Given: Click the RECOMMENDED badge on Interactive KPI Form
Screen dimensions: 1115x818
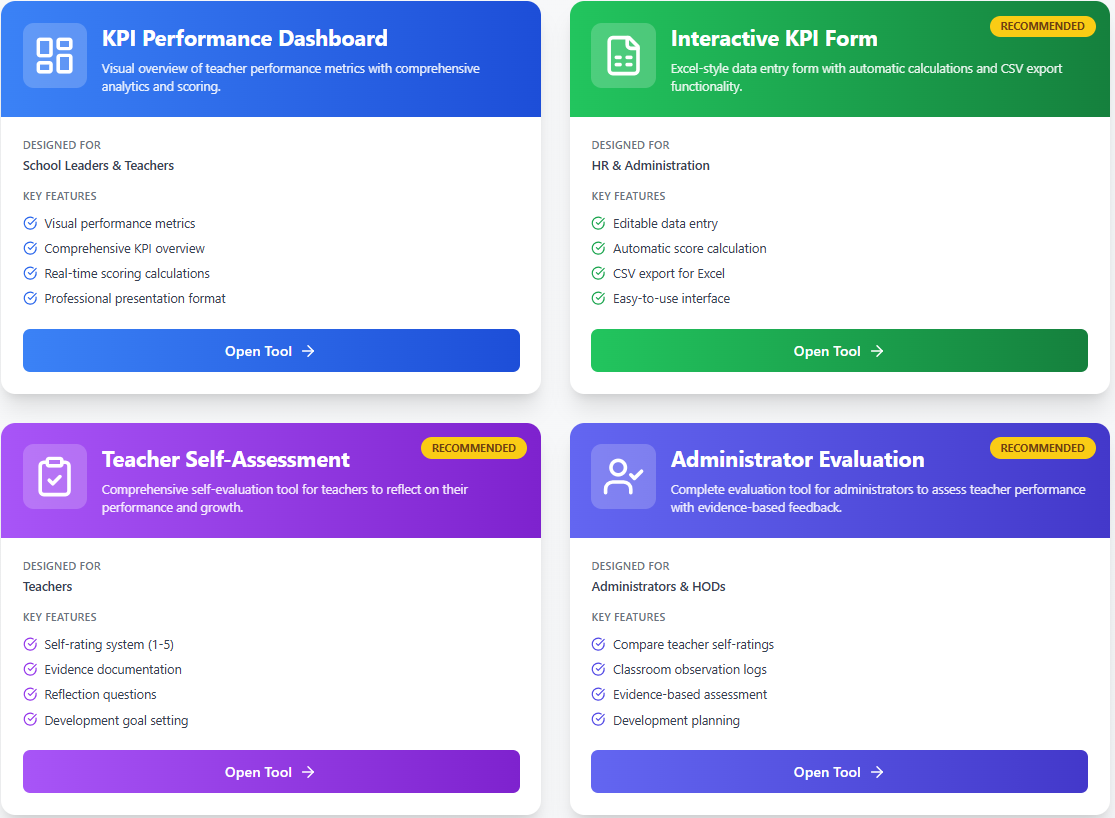Looking at the screenshot, I should [x=1042, y=26].
